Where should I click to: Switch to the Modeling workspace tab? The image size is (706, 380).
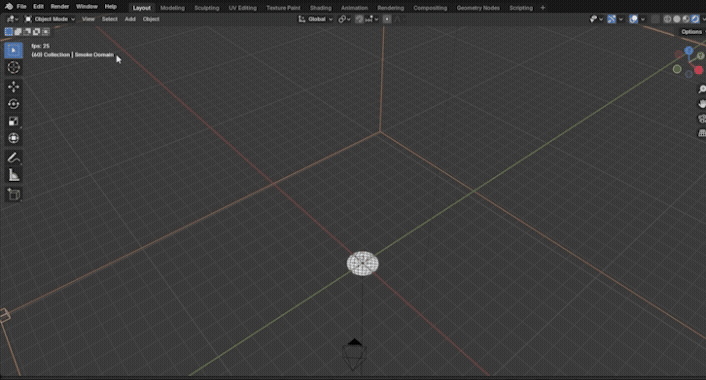(172, 8)
